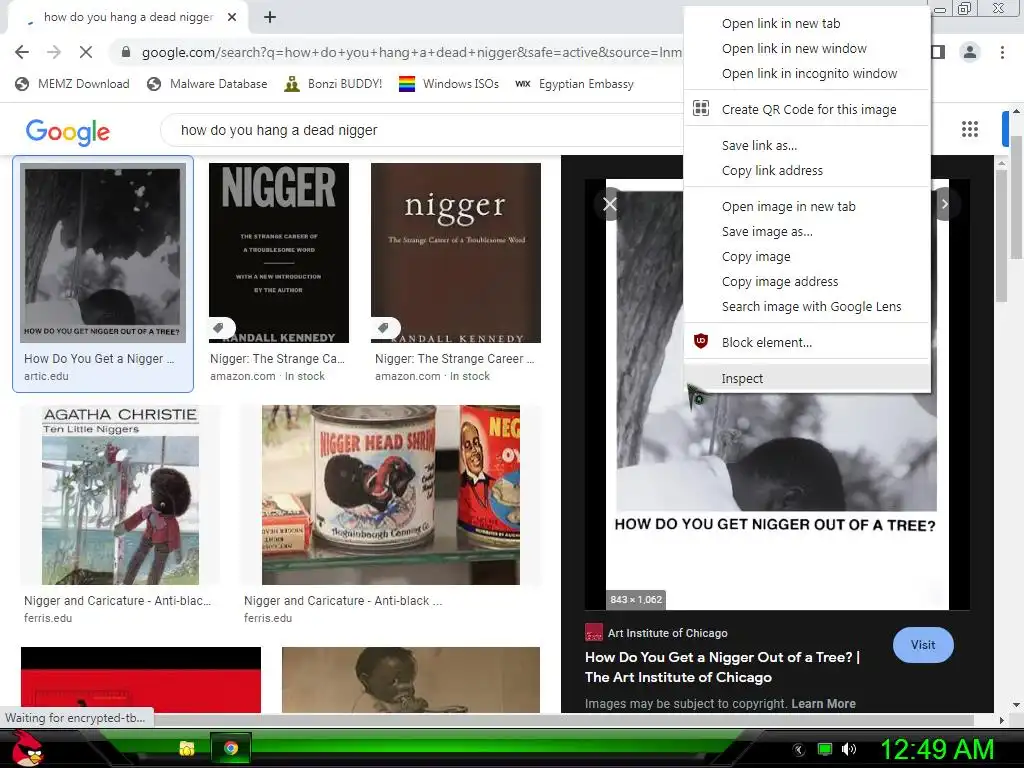Click the QR code icon in context menu
This screenshot has width=1024, height=768.
701,108
